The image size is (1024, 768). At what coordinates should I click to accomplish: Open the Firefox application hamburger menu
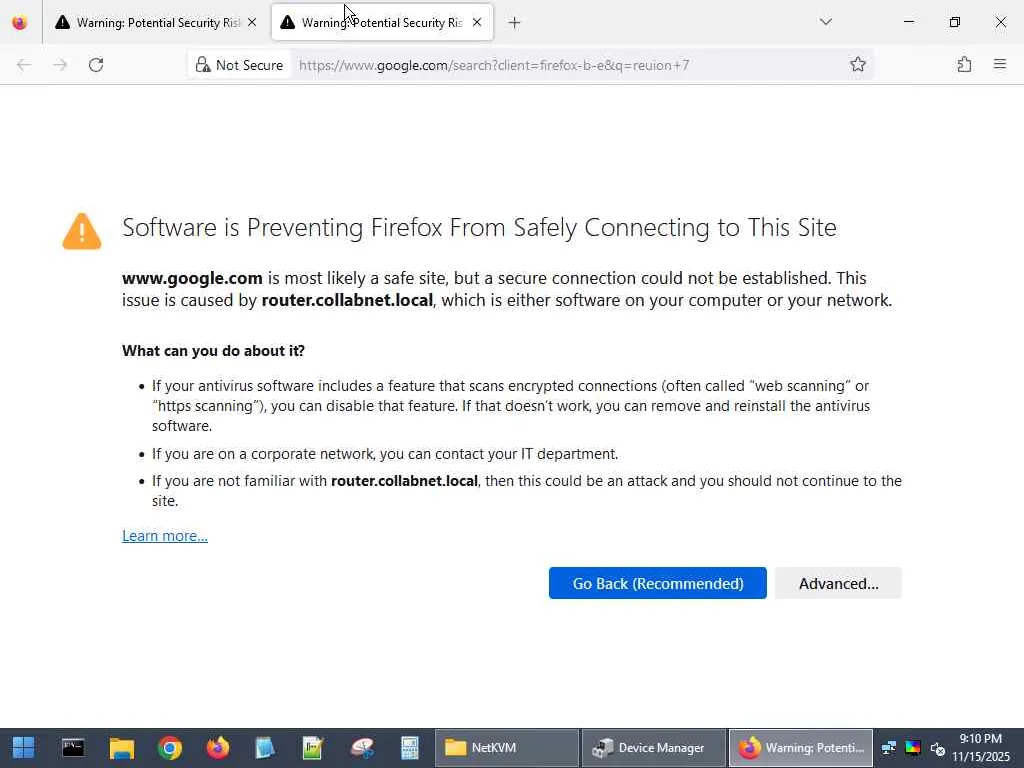click(x=999, y=65)
